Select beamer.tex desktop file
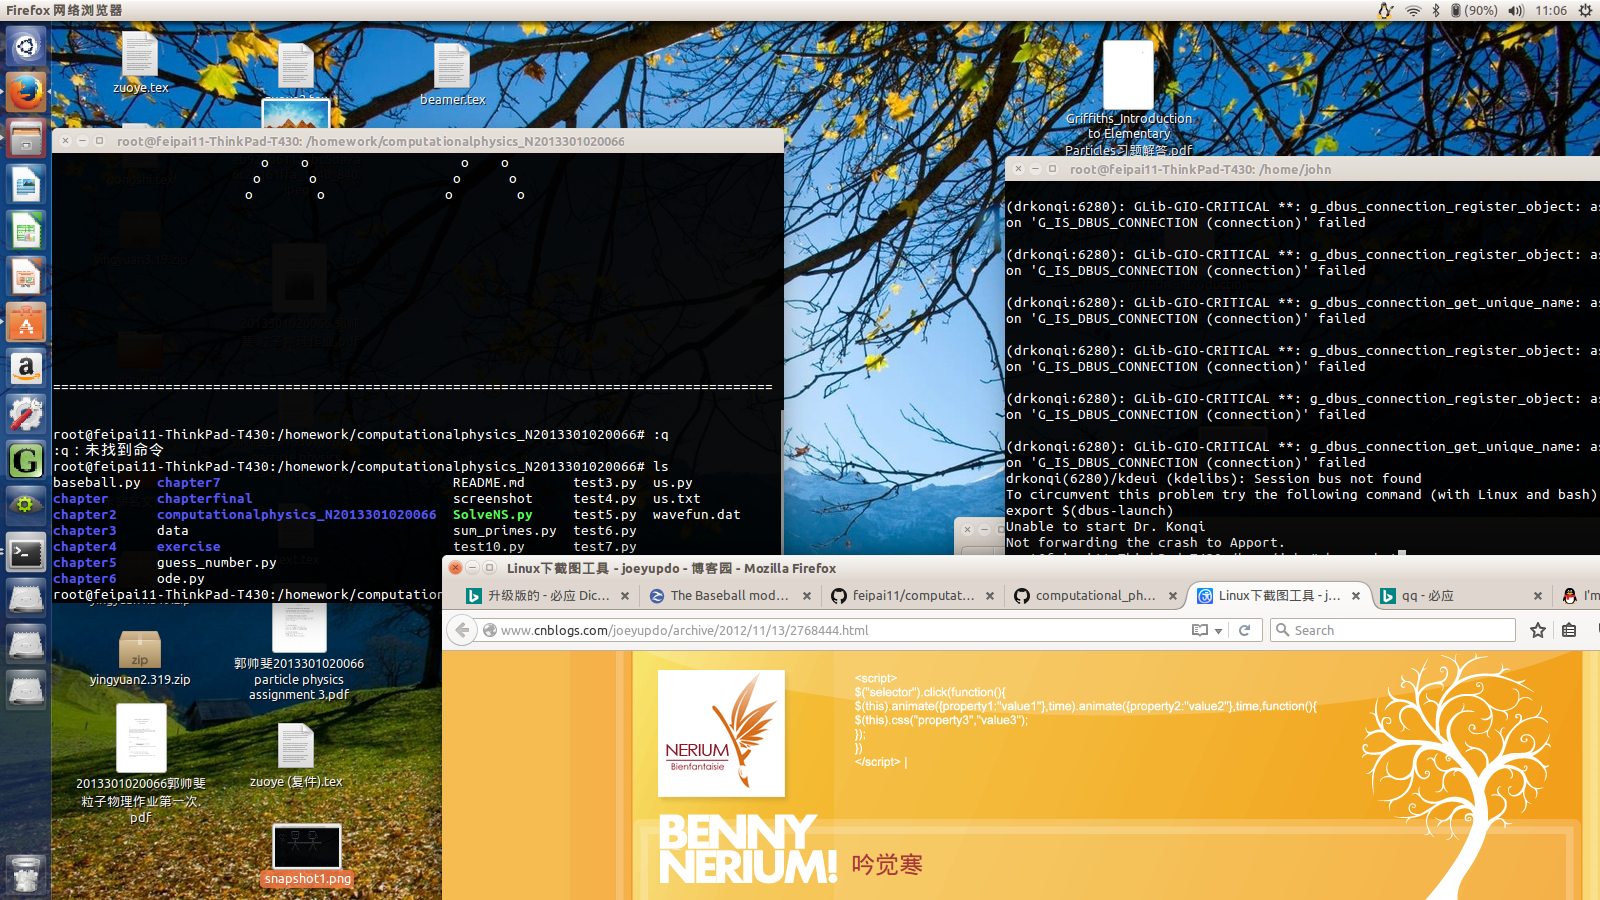The height and width of the screenshot is (900, 1600). click(452, 74)
